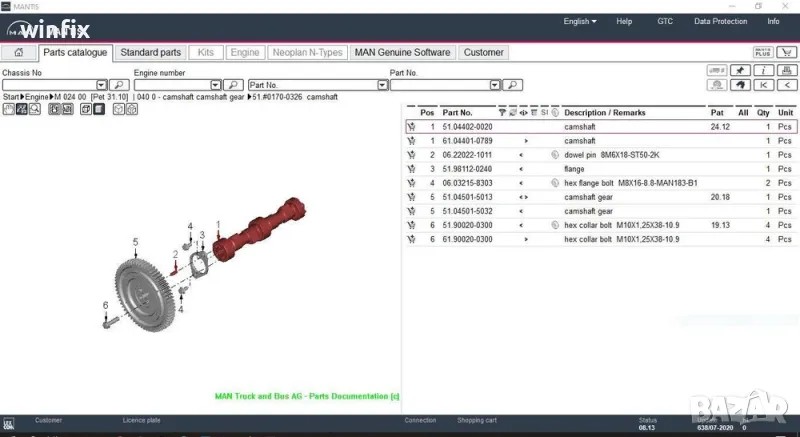Image resolution: width=800 pixels, height=437 pixels.
Task: Search by chassis number magnifier button
Action: click(119, 85)
